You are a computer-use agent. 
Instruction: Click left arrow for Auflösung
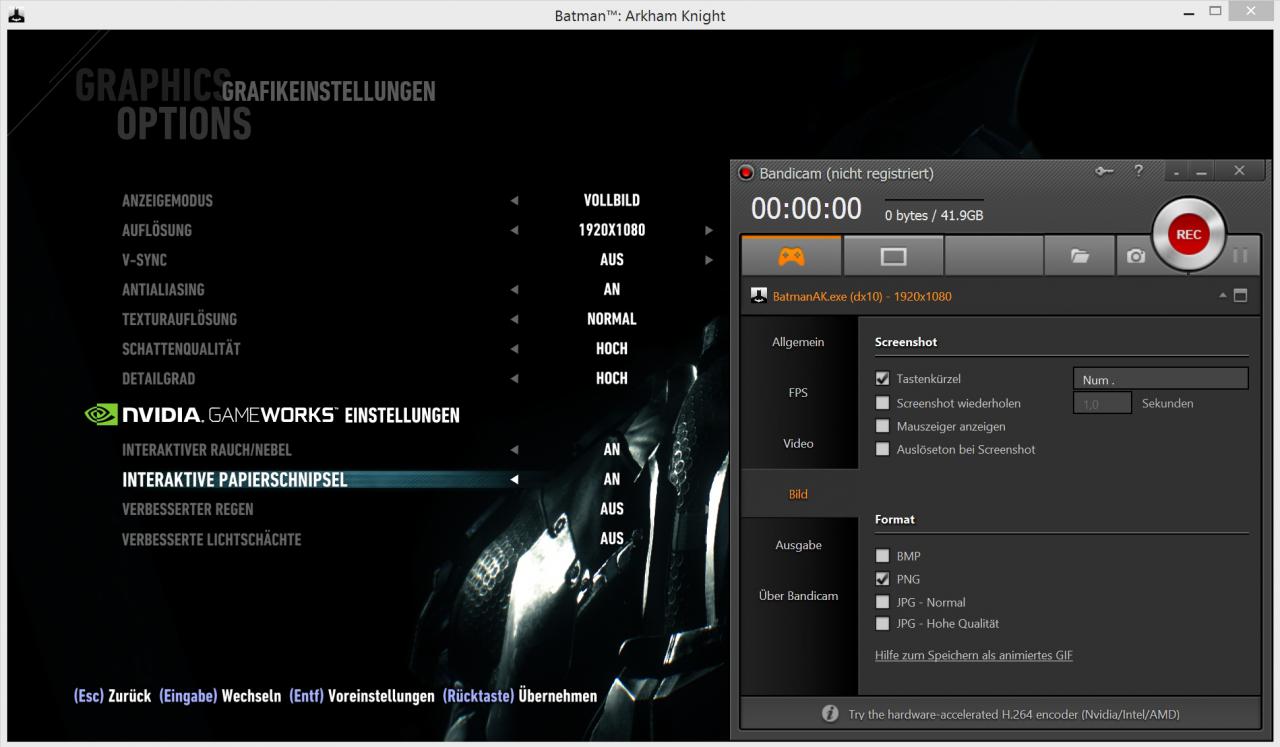pos(514,230)
